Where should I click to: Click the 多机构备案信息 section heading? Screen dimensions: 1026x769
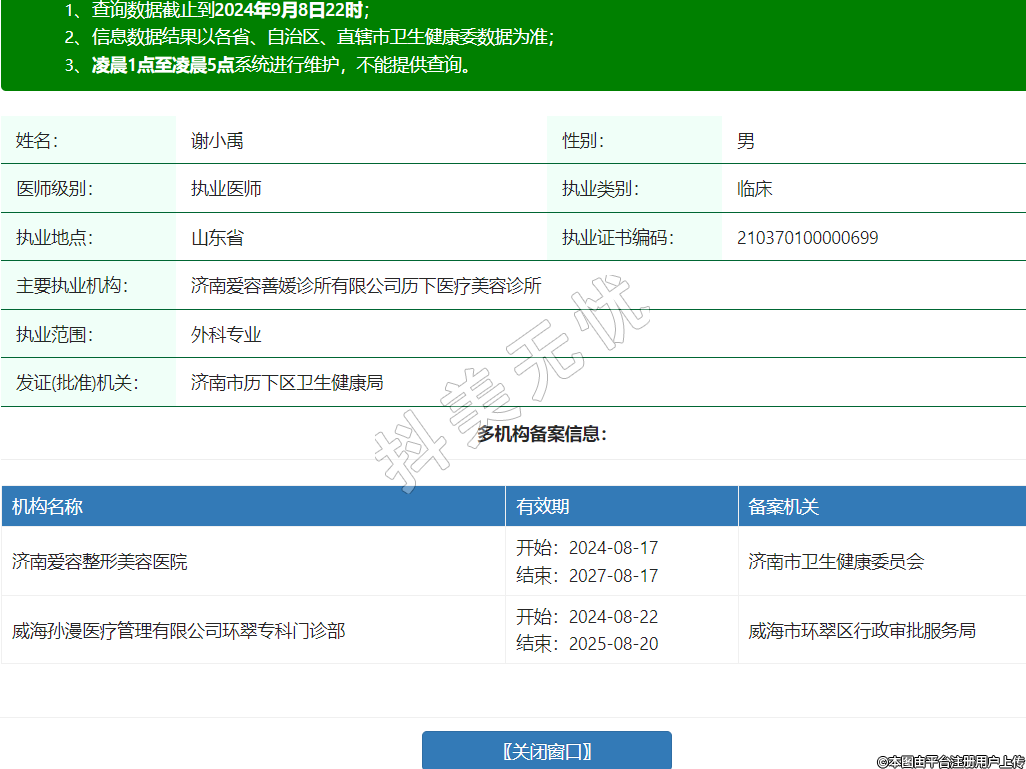542,434
